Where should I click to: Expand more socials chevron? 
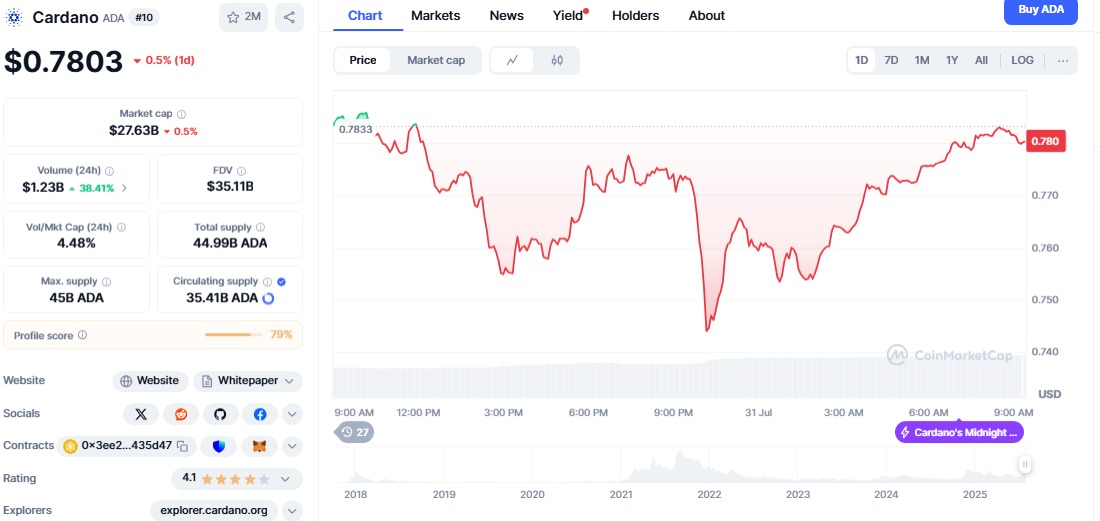coord(292,413)
